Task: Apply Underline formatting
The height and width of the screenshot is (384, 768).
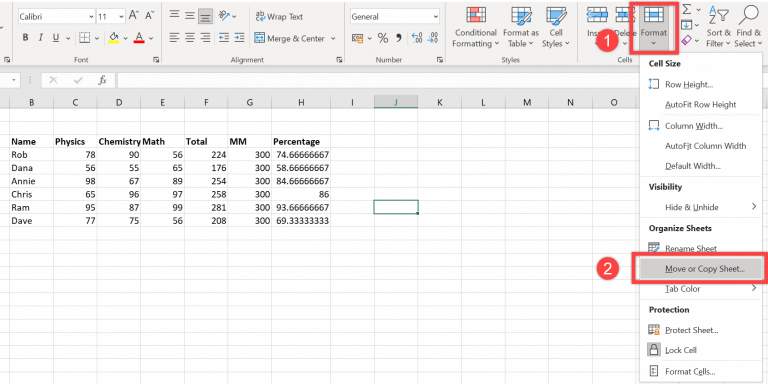Action: pyautogui.click(x=55, y=38)
